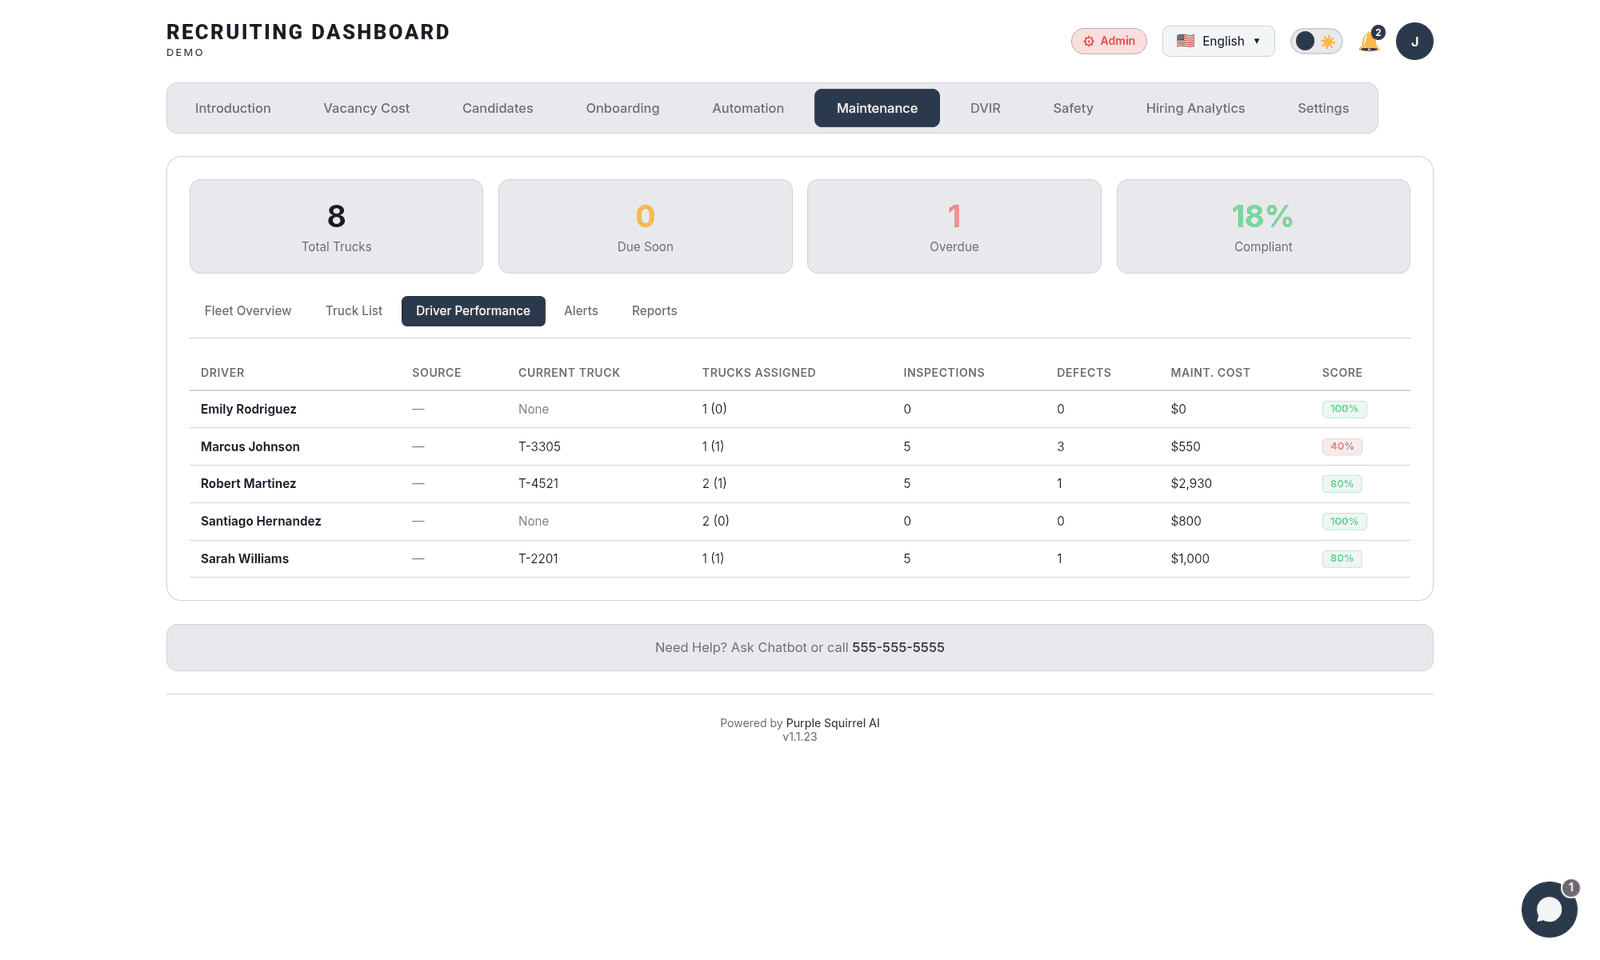Switch to the DVIR tab
Viewport: 1600px width, 960px height.
pos(984,108)
